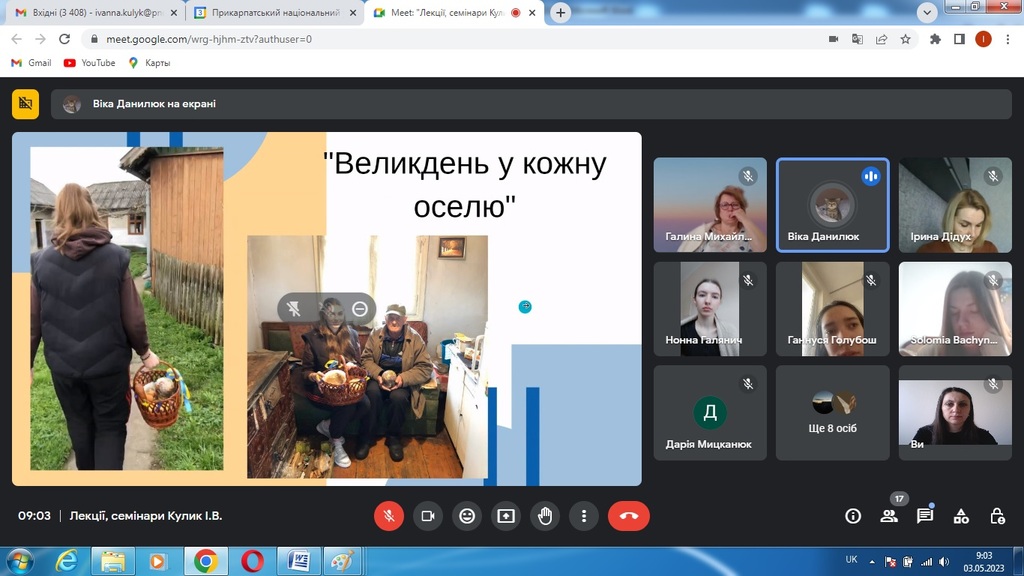Open host controls lock icon

[x=997, y=516]
